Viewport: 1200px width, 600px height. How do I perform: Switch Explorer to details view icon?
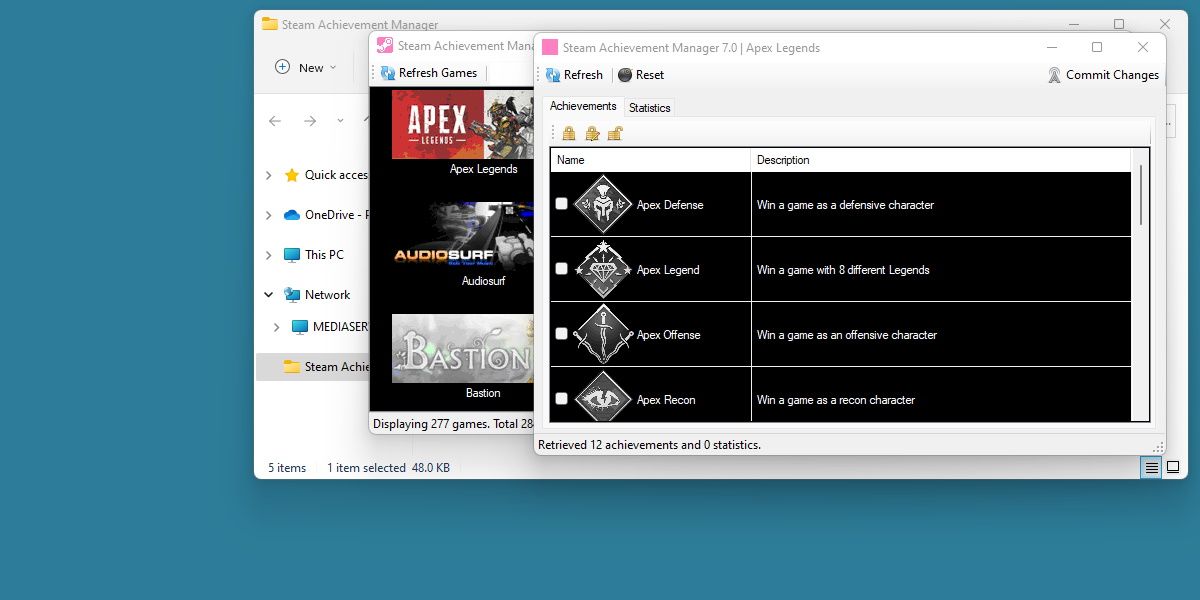pos(1151,467)
